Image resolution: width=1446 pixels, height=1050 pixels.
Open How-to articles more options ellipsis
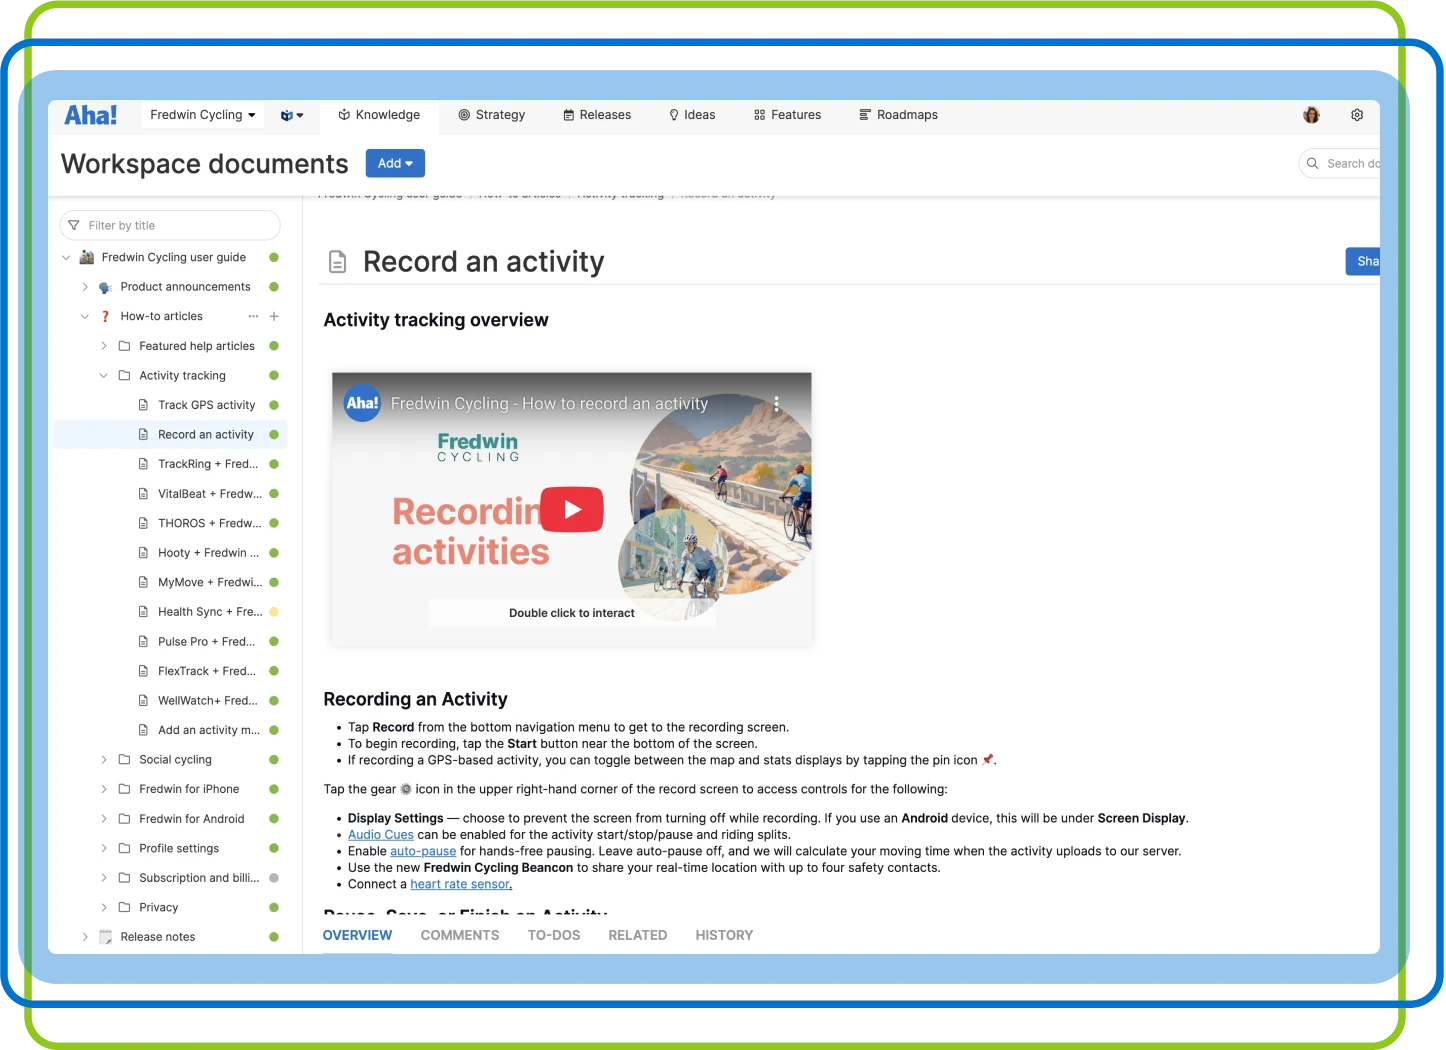[253, 316]
